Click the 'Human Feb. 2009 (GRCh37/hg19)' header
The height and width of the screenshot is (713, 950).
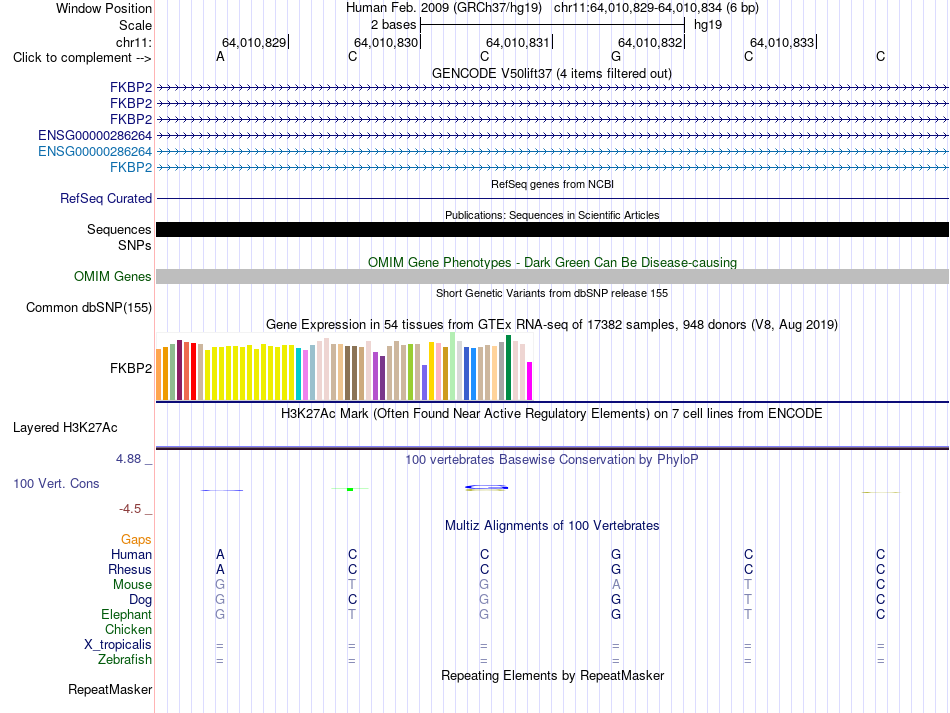pos(443,8)
